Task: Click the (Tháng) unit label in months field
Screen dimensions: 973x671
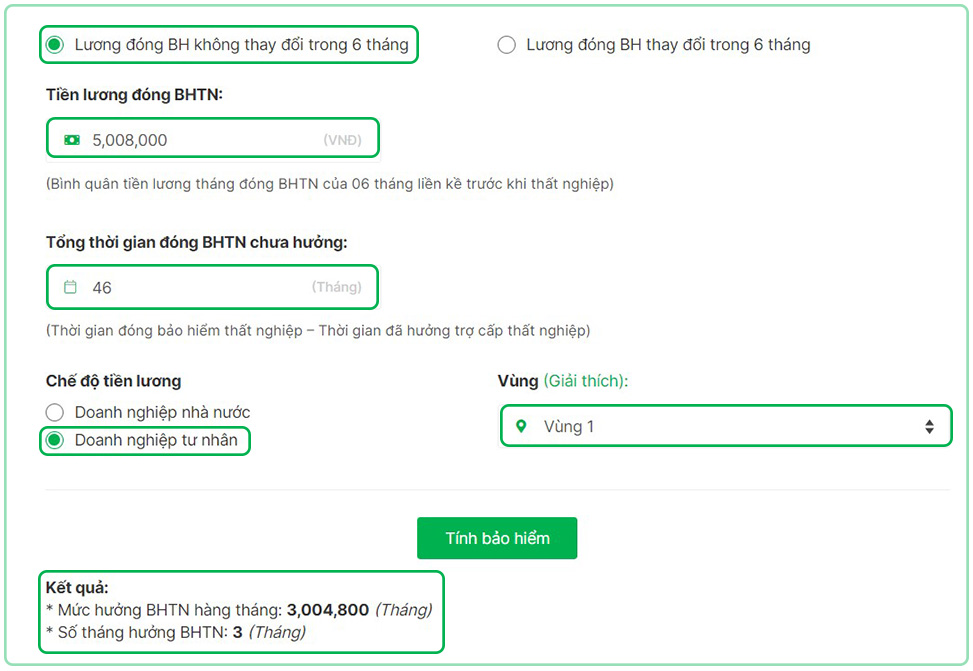Action: (339, 287)
